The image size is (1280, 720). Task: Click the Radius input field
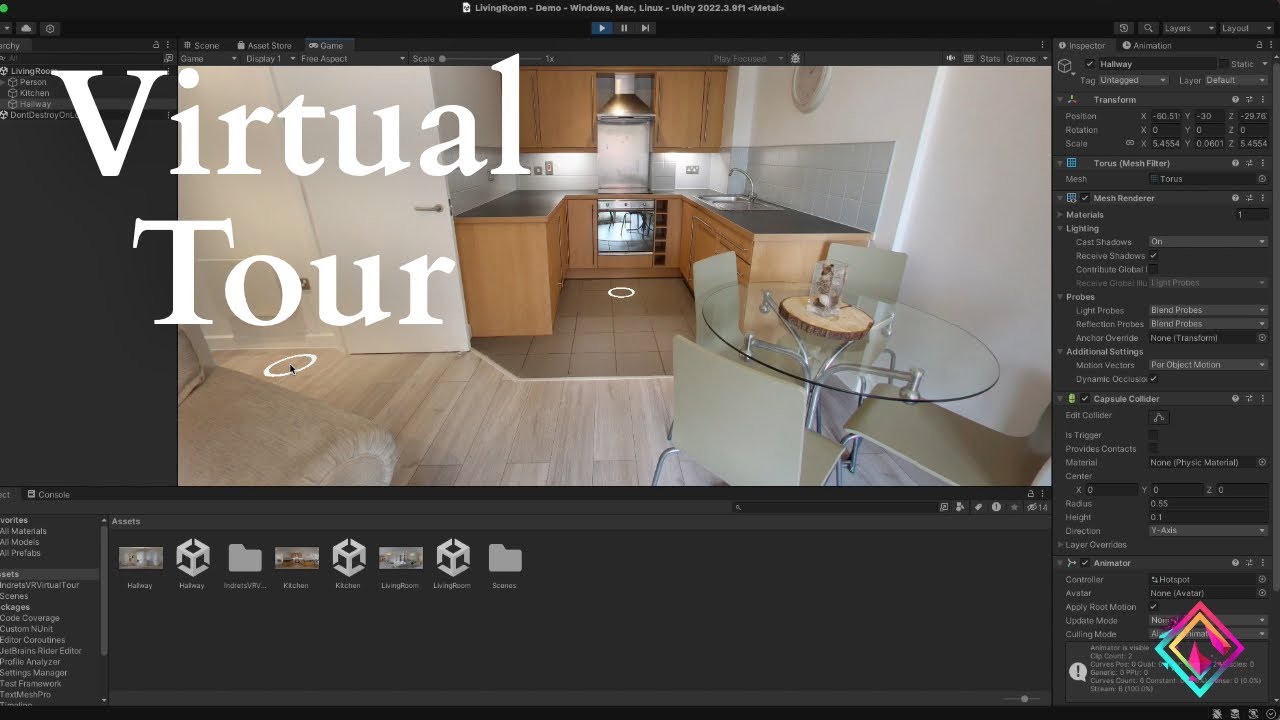point(1208,504)
